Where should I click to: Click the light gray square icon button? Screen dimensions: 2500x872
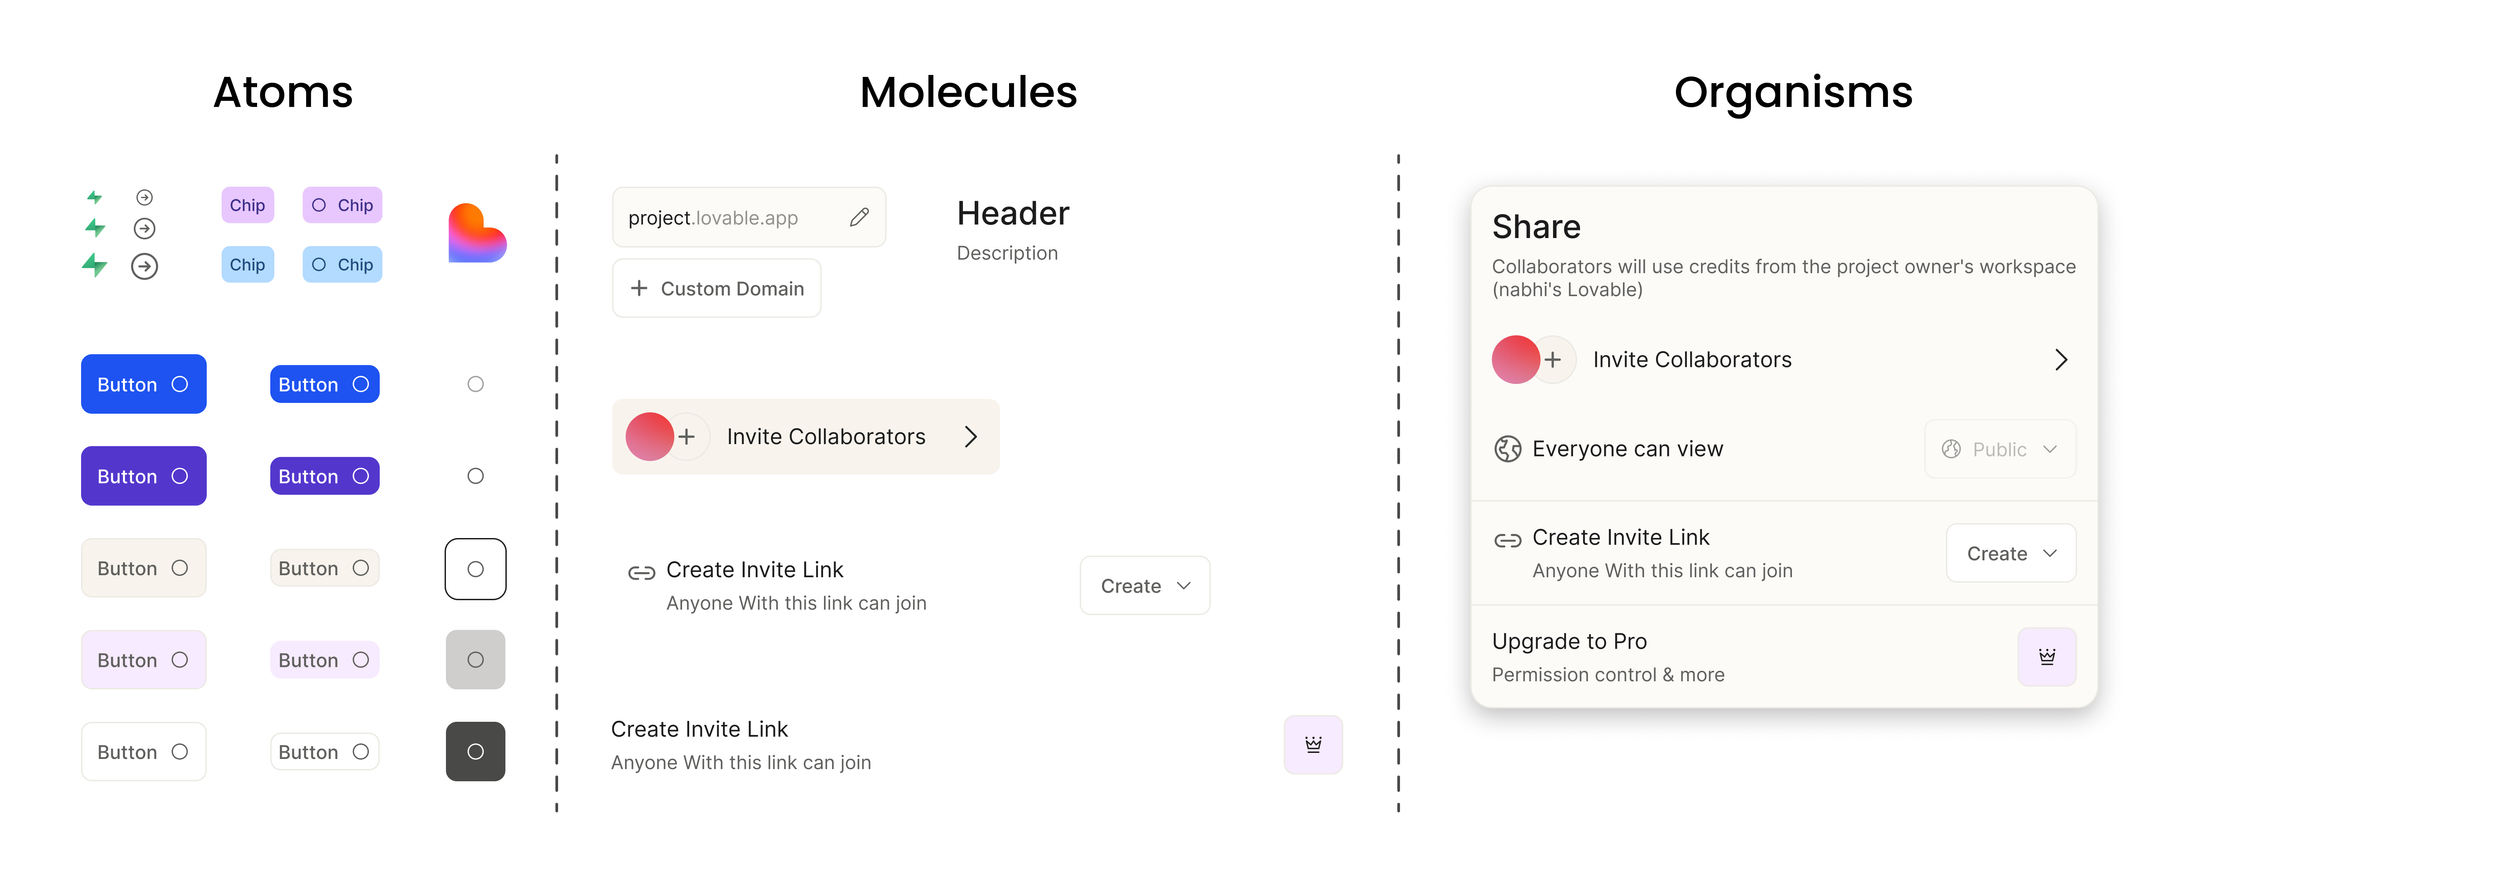tap(476, 660)
